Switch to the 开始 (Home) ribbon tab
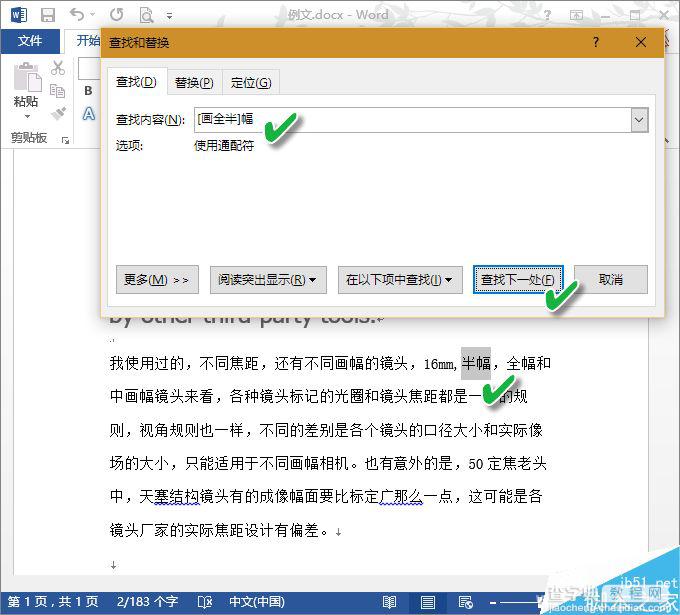The width and height of the screenshot is (680, 615). [x=88, y=41]
